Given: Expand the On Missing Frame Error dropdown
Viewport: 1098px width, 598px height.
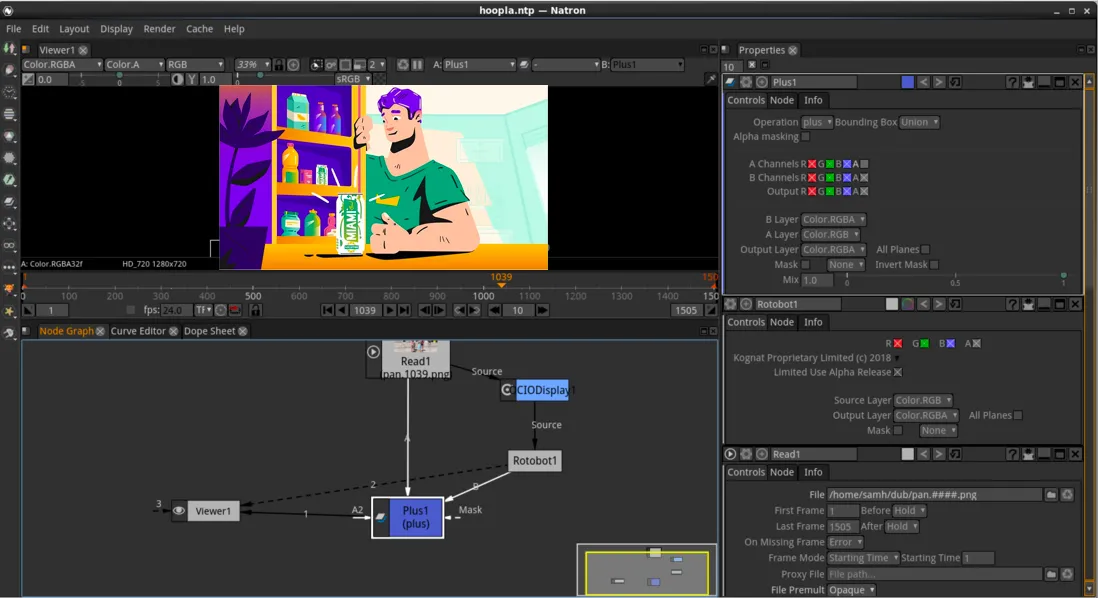Looking at the screenshot, I should point(845,542).
